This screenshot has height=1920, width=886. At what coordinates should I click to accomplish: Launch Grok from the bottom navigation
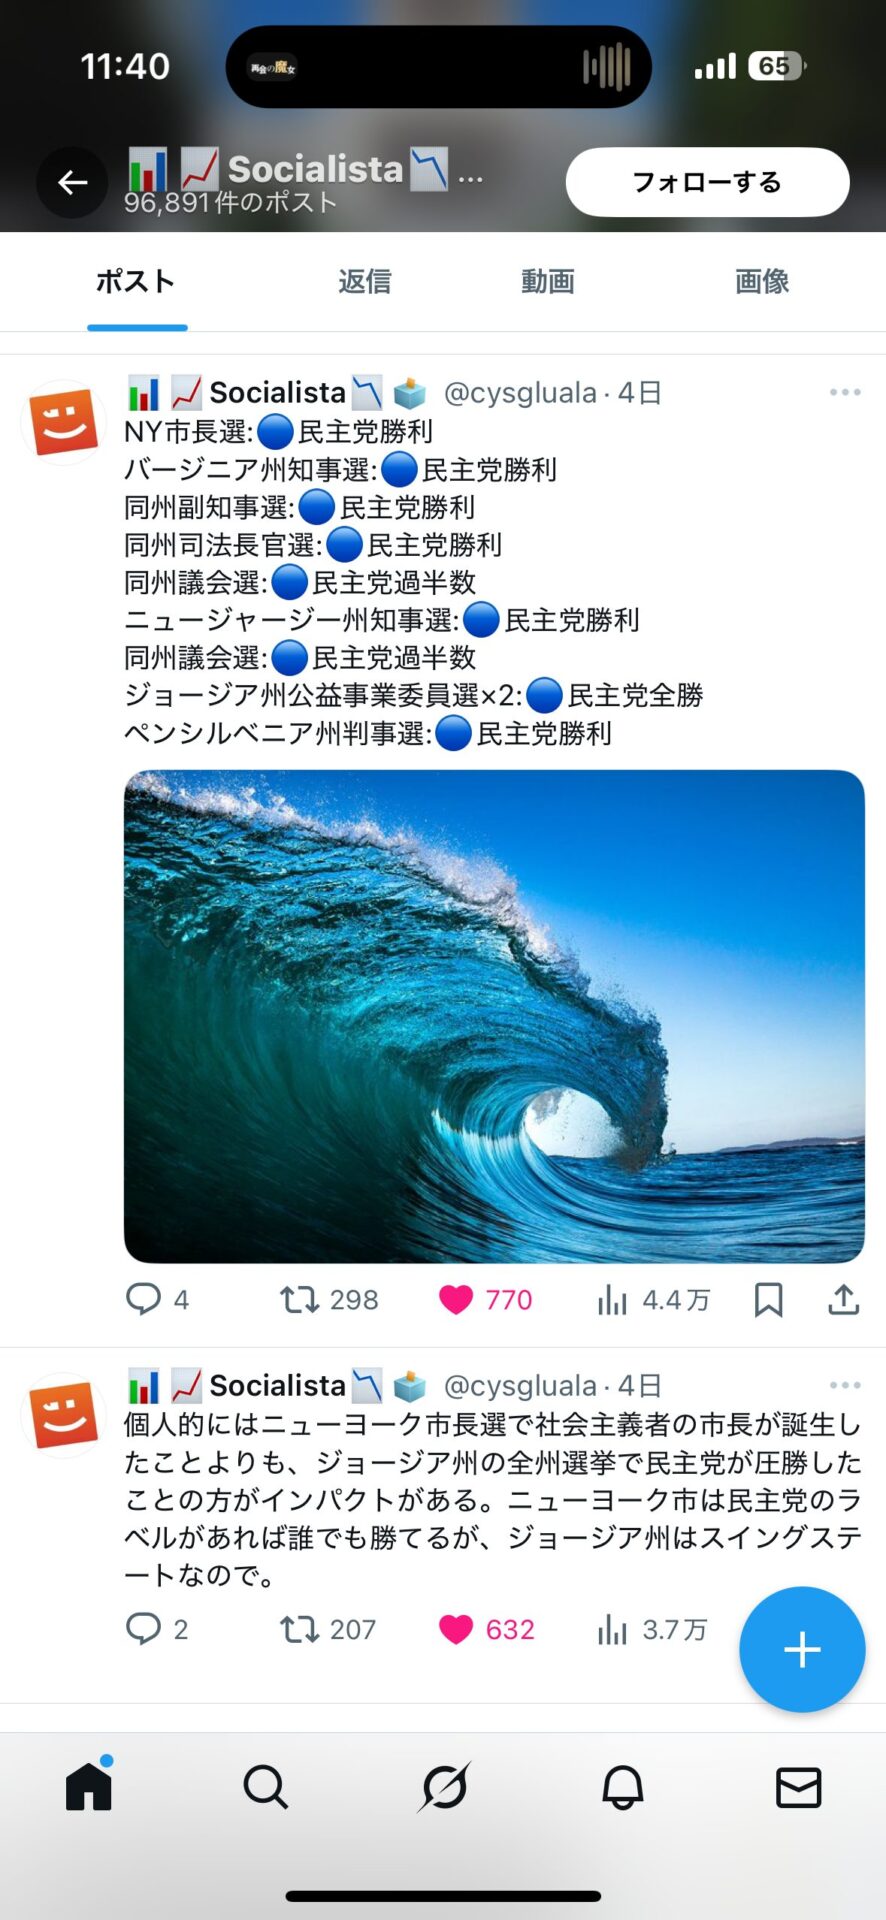[x=443, y=1790]
